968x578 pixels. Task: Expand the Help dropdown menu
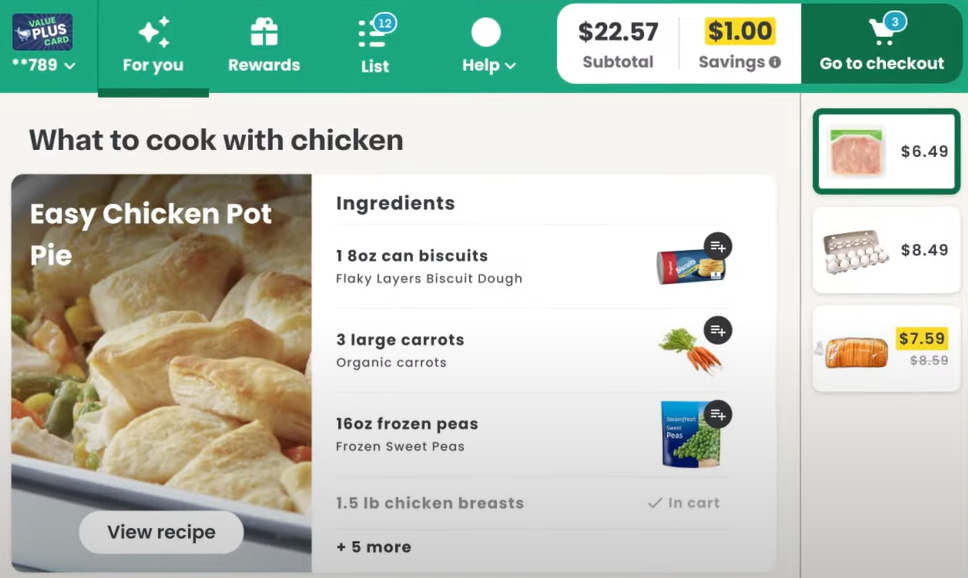pos(489,65)
